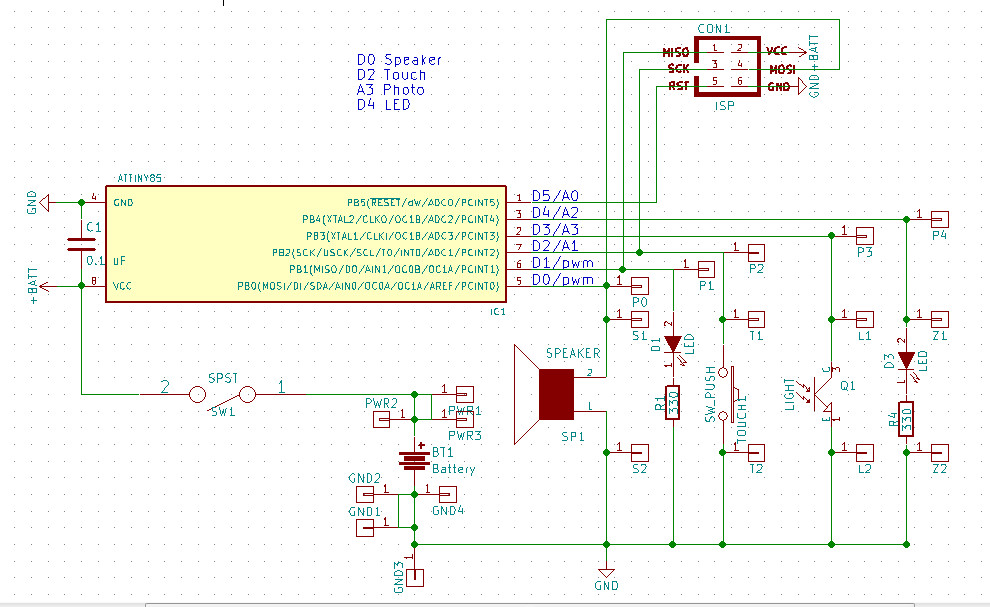Viewport: 990px width, 607px height.
Task: Select the D0/pwm net label
Action: [x=563, y=279]
